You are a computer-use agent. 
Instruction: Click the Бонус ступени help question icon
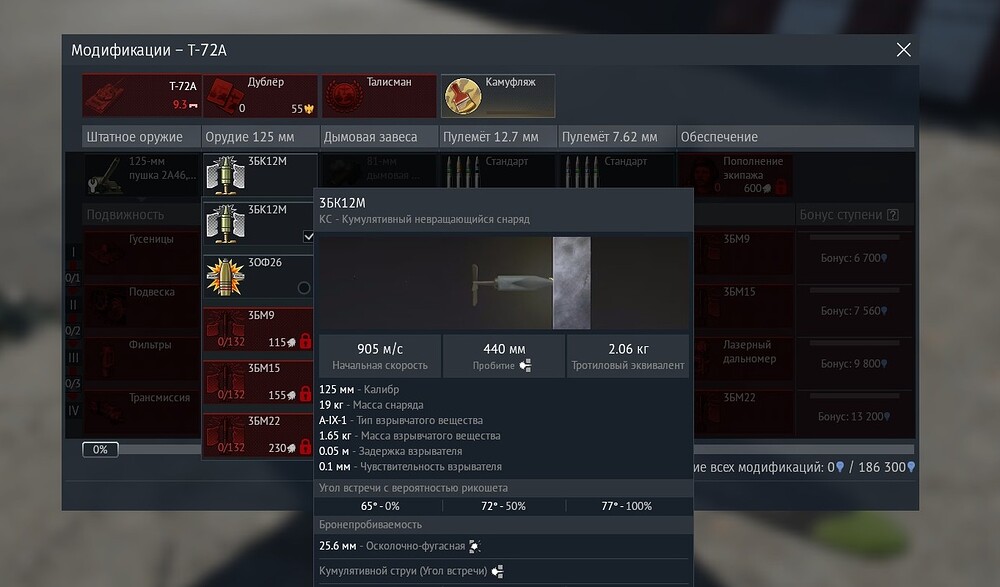coord(893,215)
